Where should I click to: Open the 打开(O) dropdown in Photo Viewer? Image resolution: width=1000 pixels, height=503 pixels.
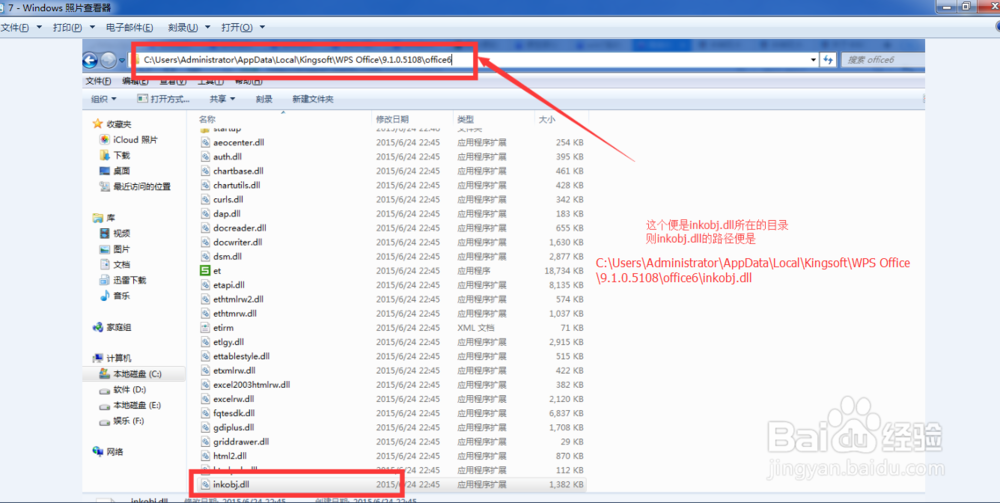[x=243, y=27]
